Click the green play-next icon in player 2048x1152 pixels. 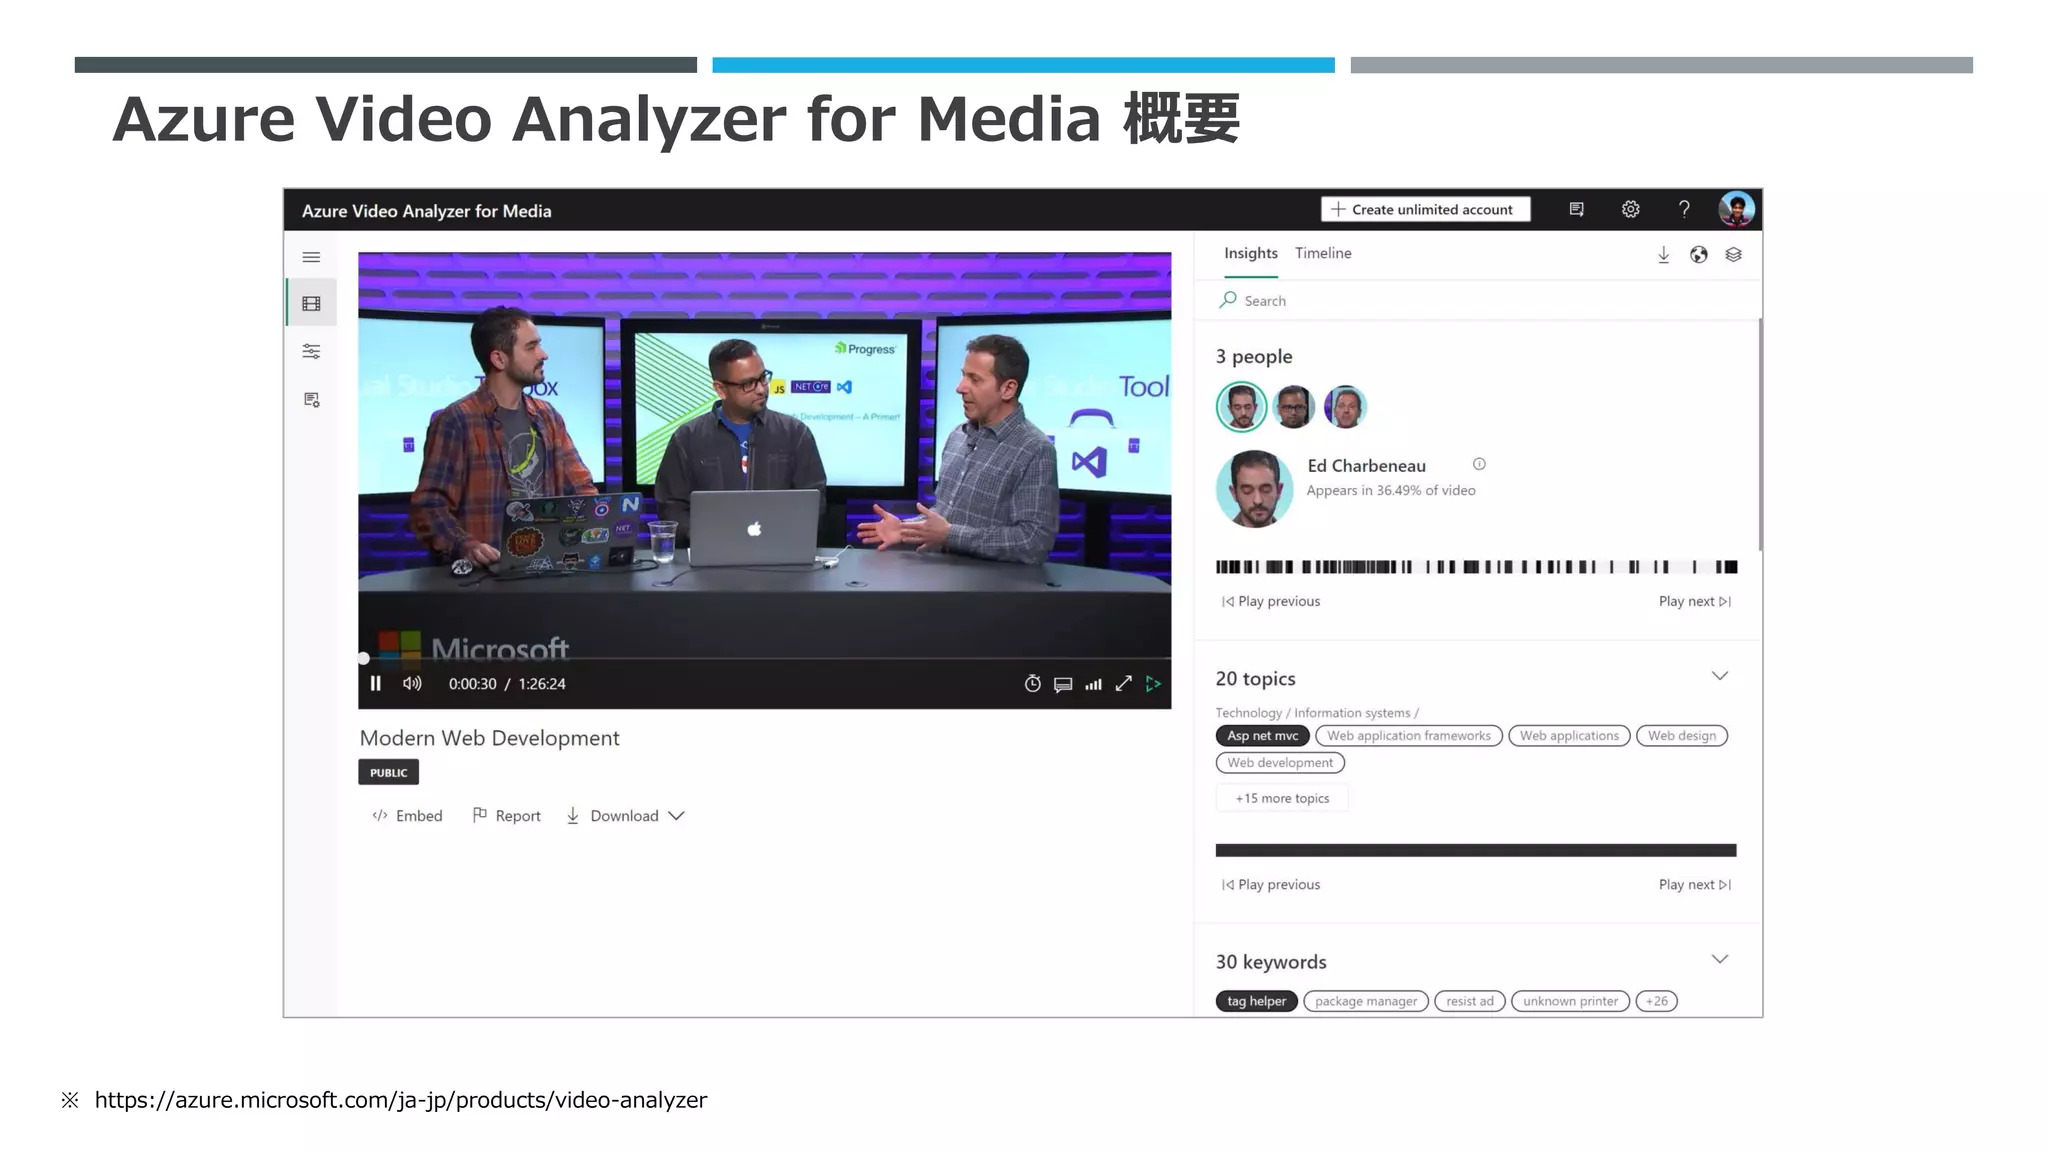[x=1153, y=684]
